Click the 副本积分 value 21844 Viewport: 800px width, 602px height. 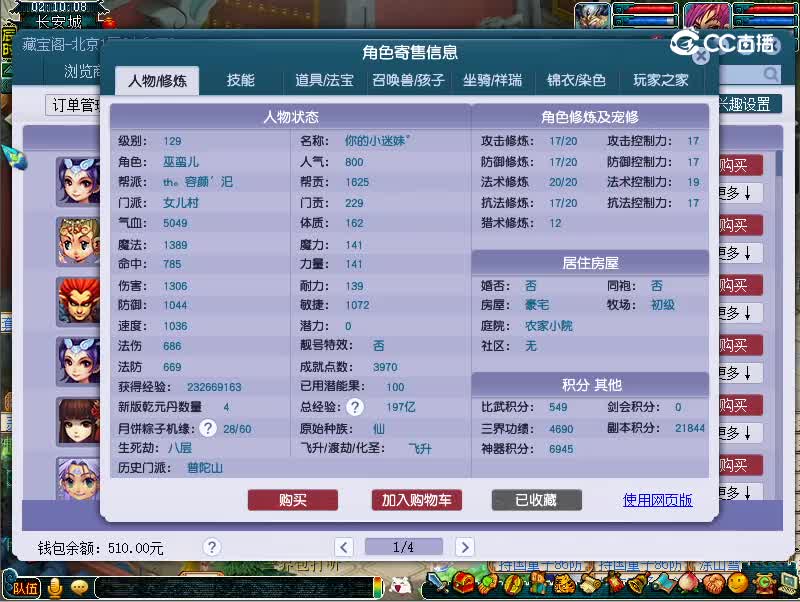(690, 428)
